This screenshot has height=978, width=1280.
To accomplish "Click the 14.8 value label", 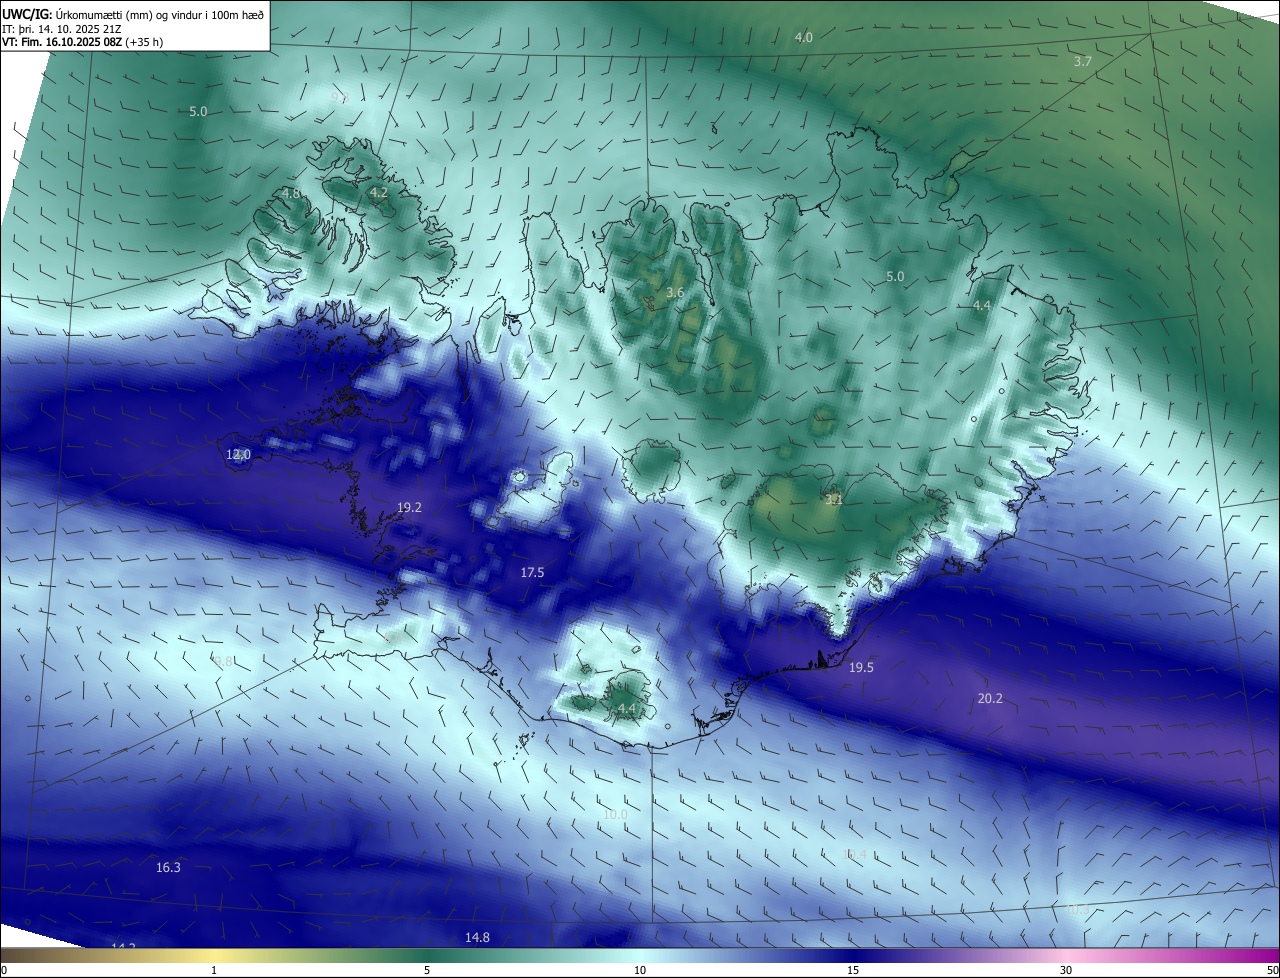I will click(x=477, y=937).
